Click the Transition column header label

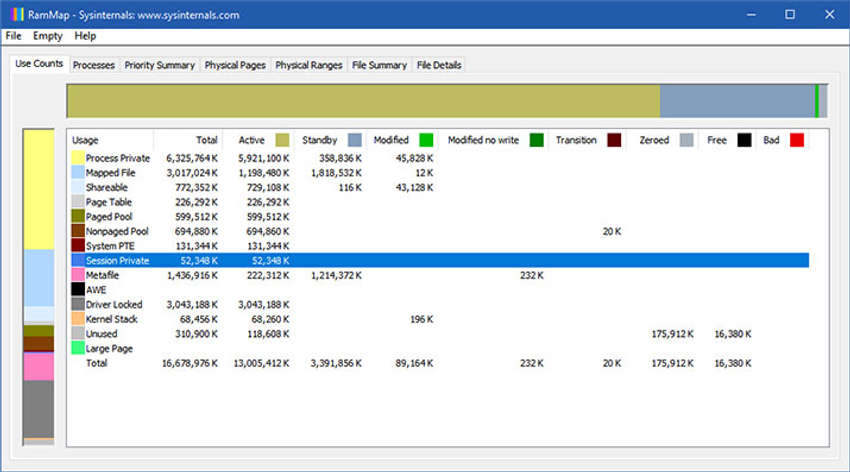[576, 140]
